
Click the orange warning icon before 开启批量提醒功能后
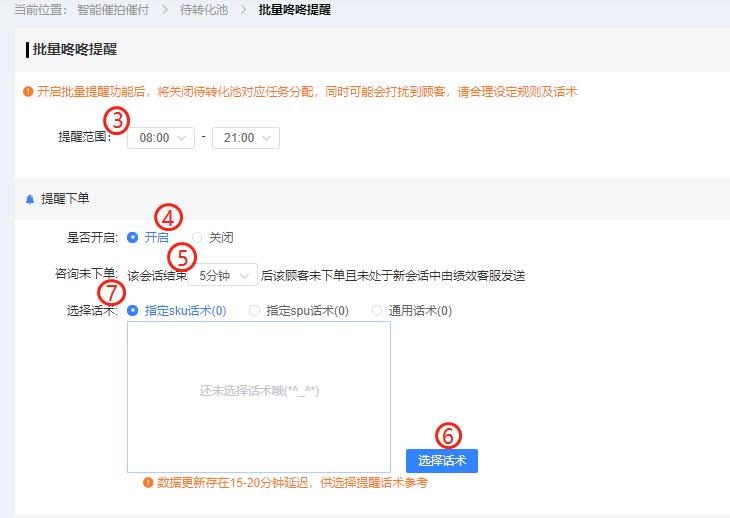[28, 91]
